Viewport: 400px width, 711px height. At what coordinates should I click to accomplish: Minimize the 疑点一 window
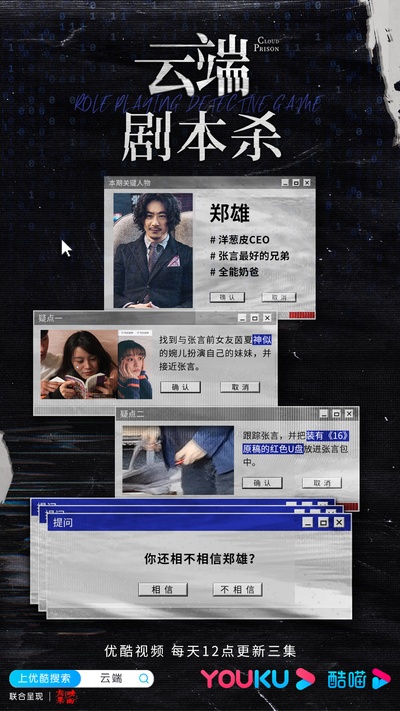pos(243,318)
